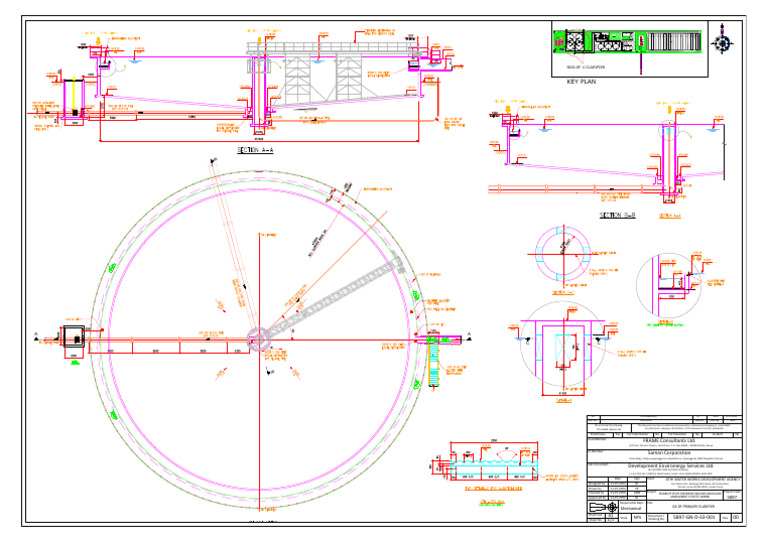768x542 pixels.
Task: Select the green key plan site layout
Action: pos(627,42)
